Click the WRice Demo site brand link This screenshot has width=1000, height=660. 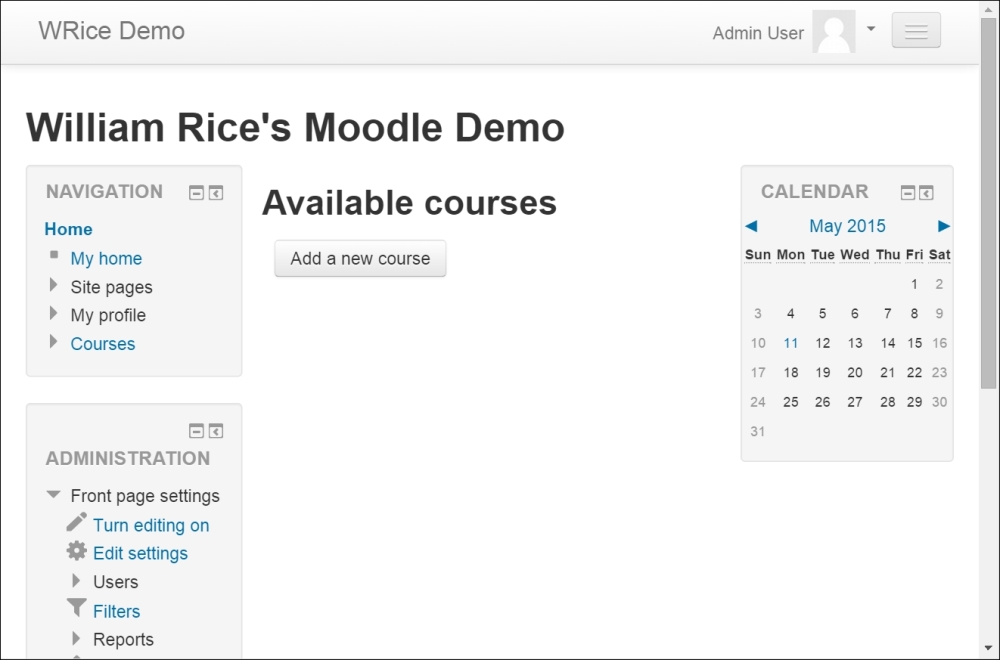pos(112,31)
